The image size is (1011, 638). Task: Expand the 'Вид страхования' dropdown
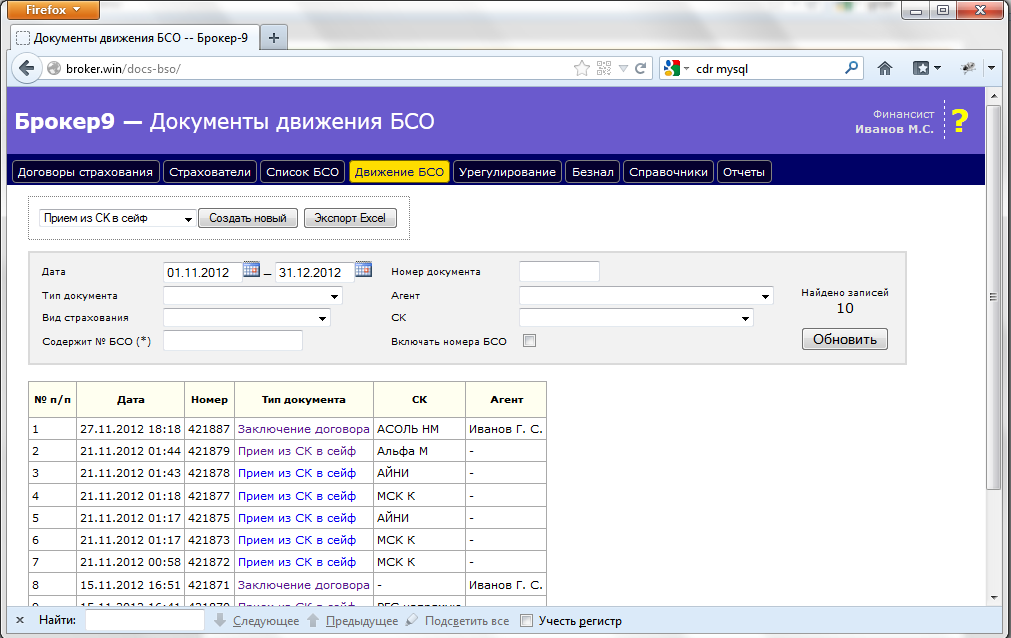pos(247,317)
